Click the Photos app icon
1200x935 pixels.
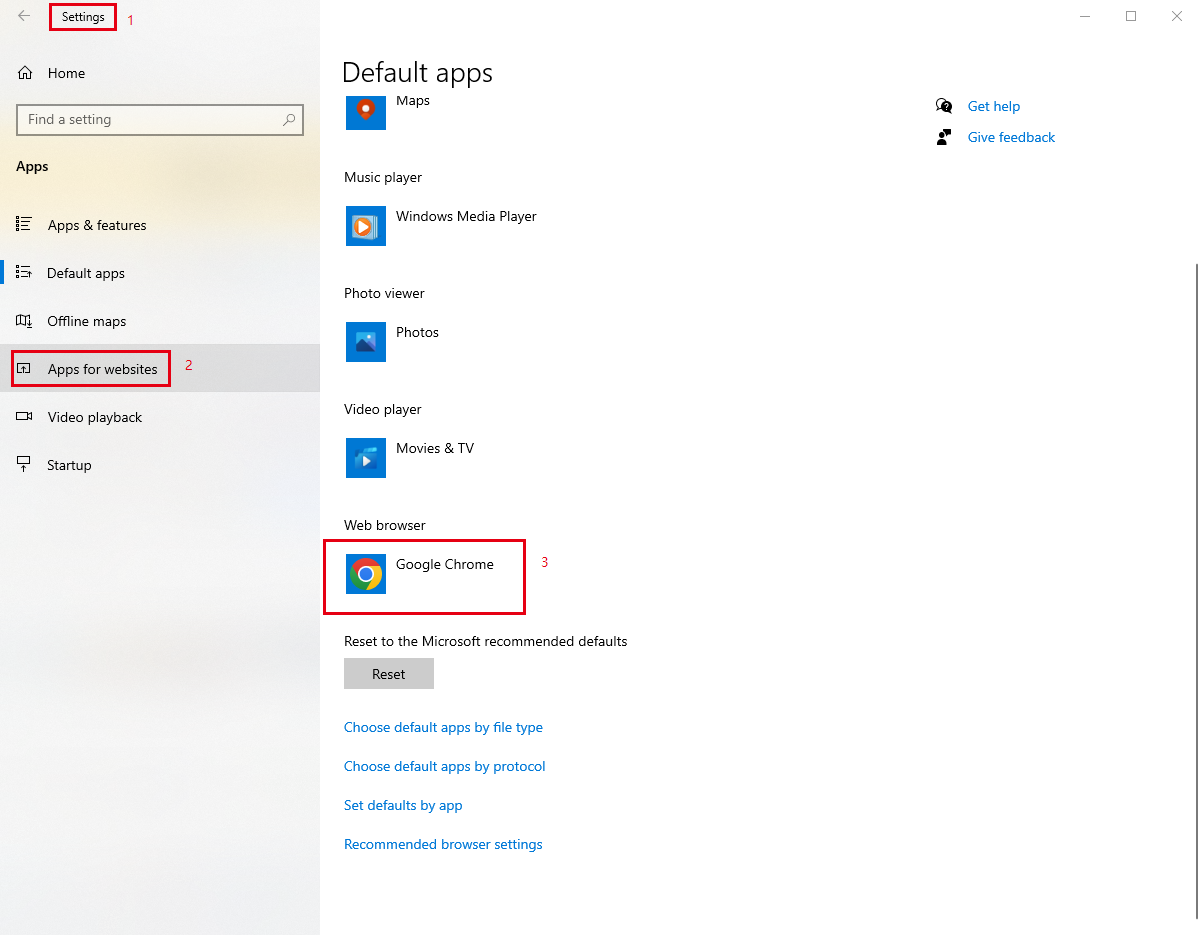366,342
